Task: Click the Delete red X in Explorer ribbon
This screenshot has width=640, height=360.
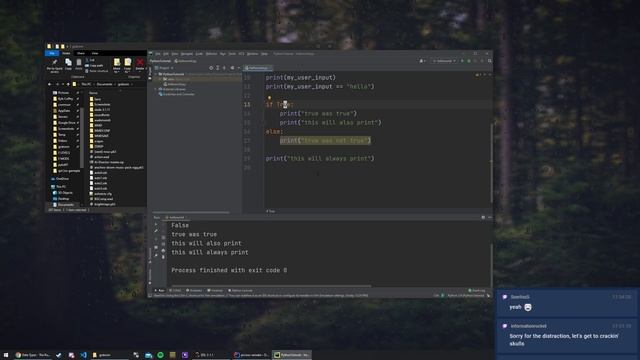Action: click(x=140, y=63)
